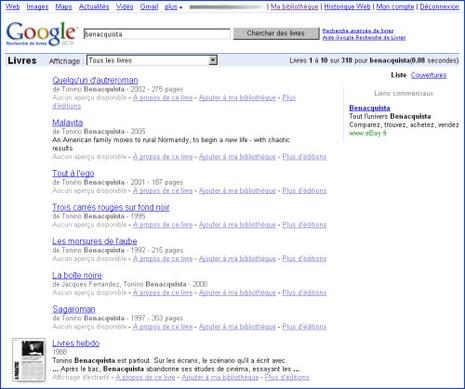Image resolution: width=465 pixels, height=389 pixels.
Task: Go to the Web tab link
Action: [13, 6]
